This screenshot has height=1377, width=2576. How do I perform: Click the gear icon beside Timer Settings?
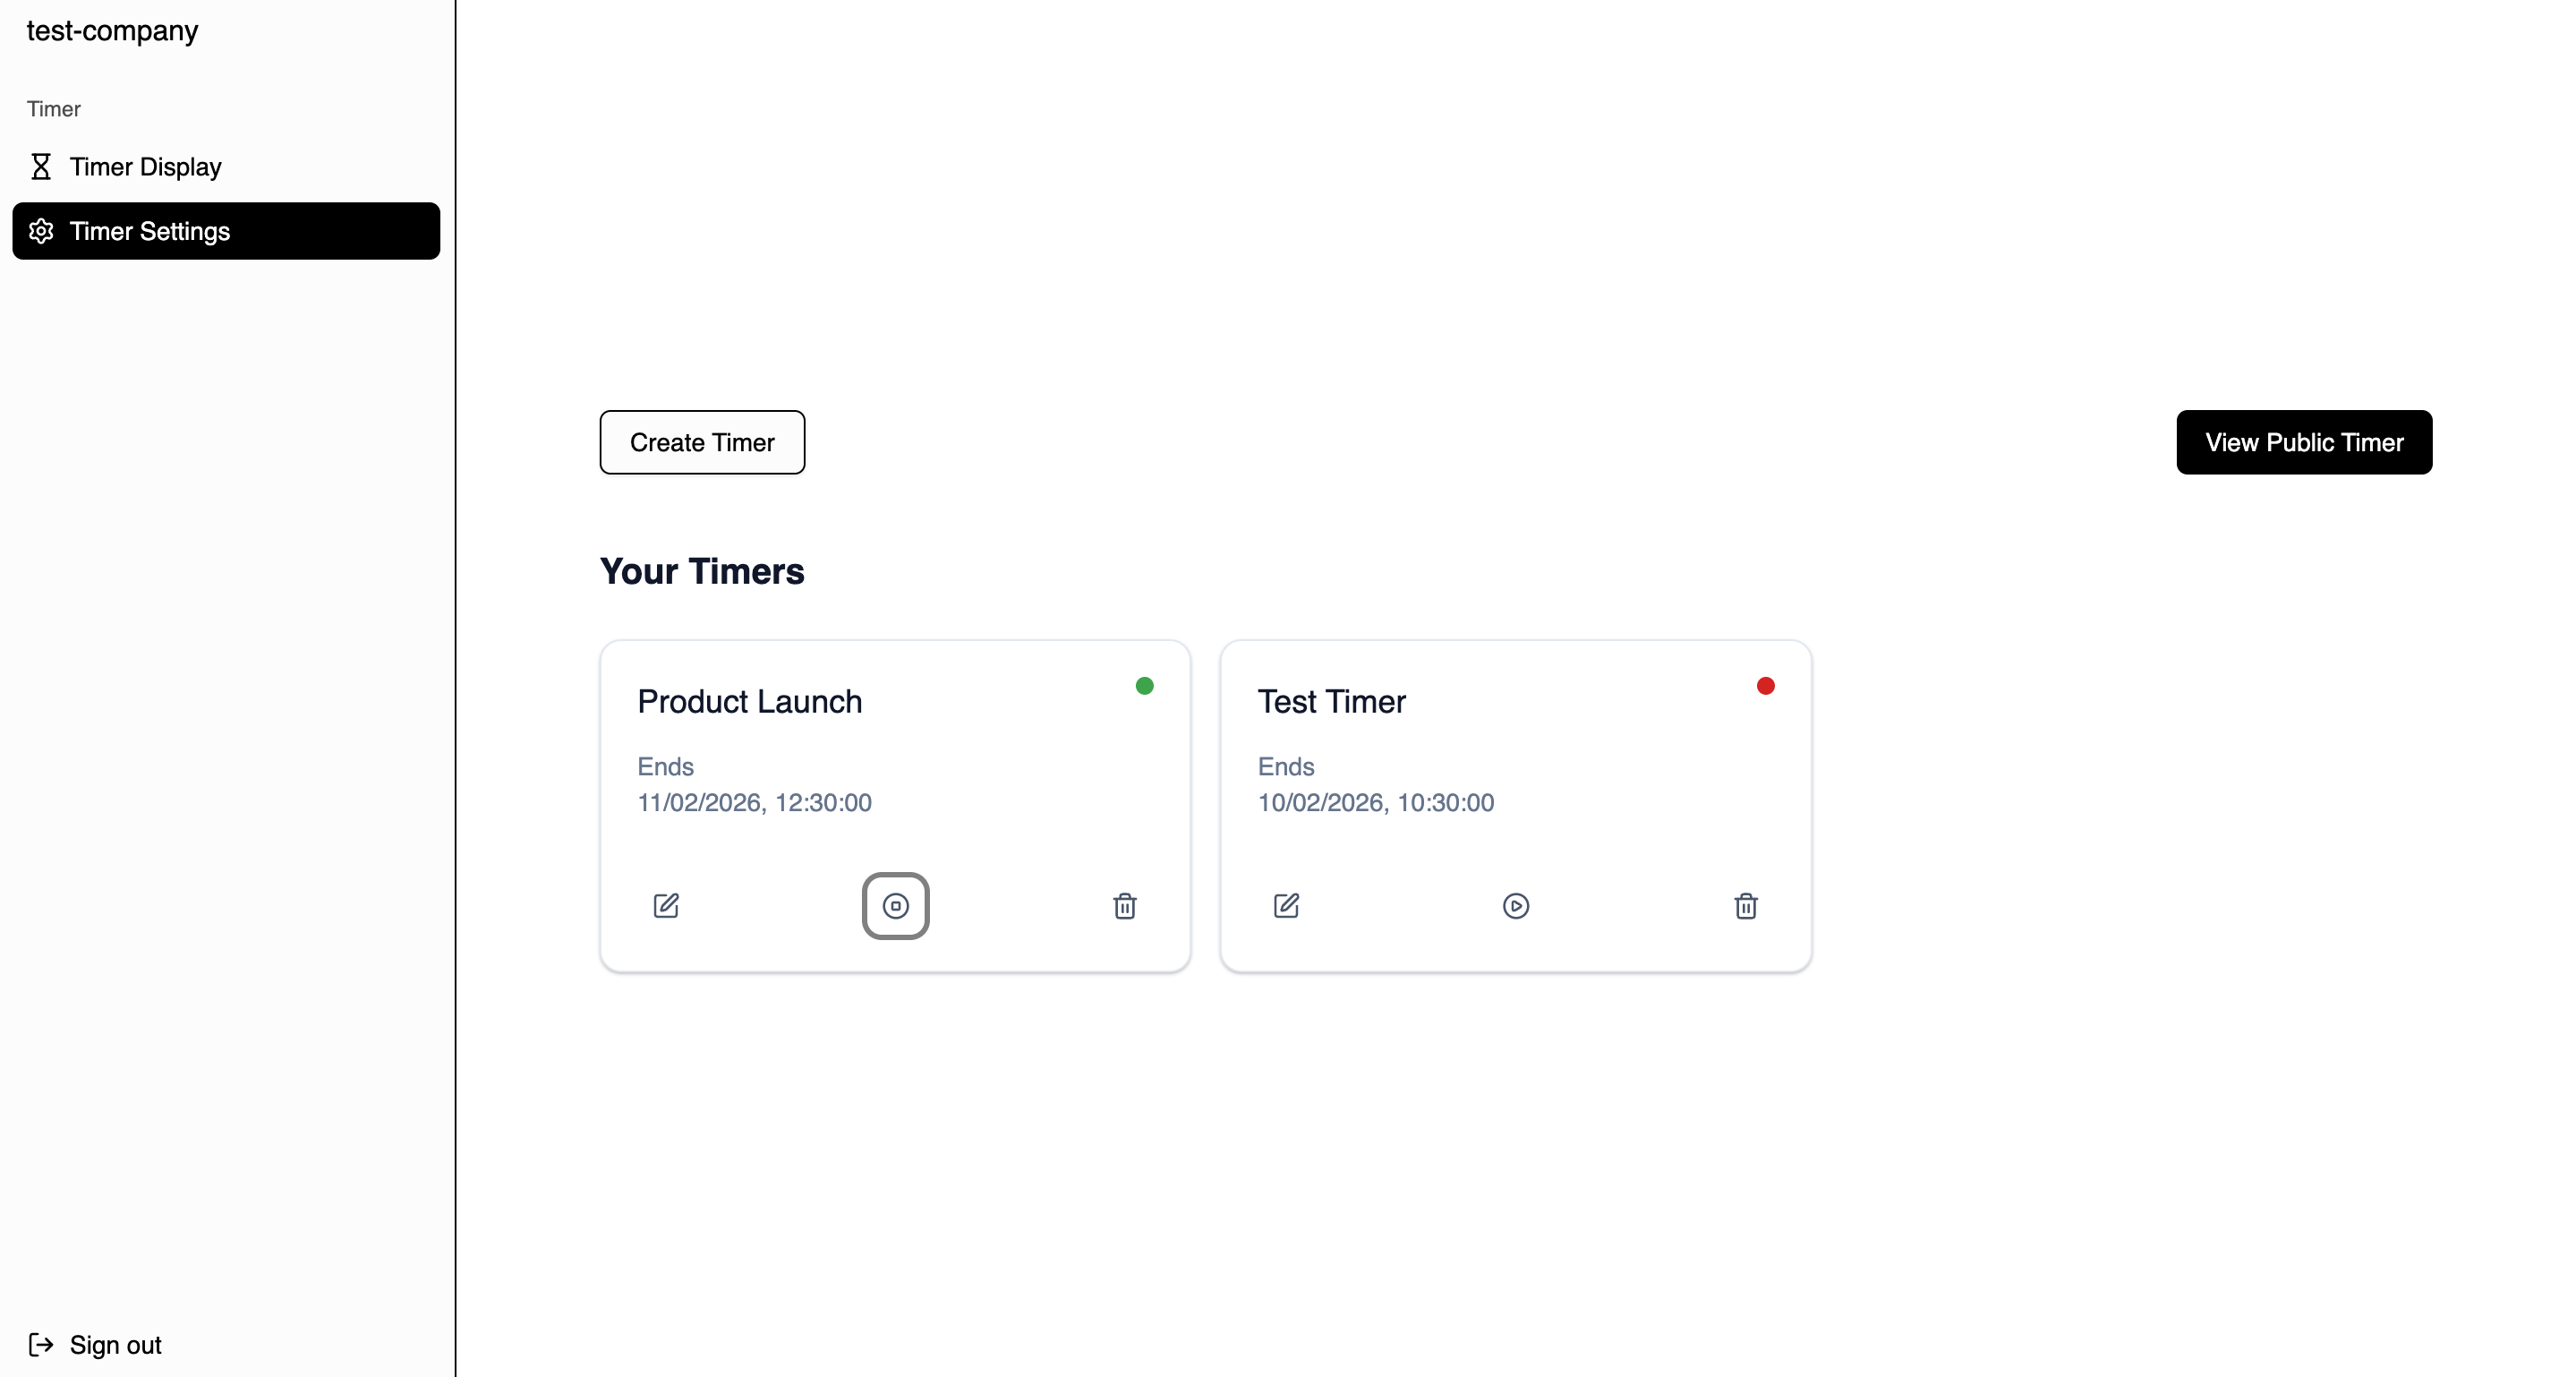pyautogui.click(x=41, y=231)
